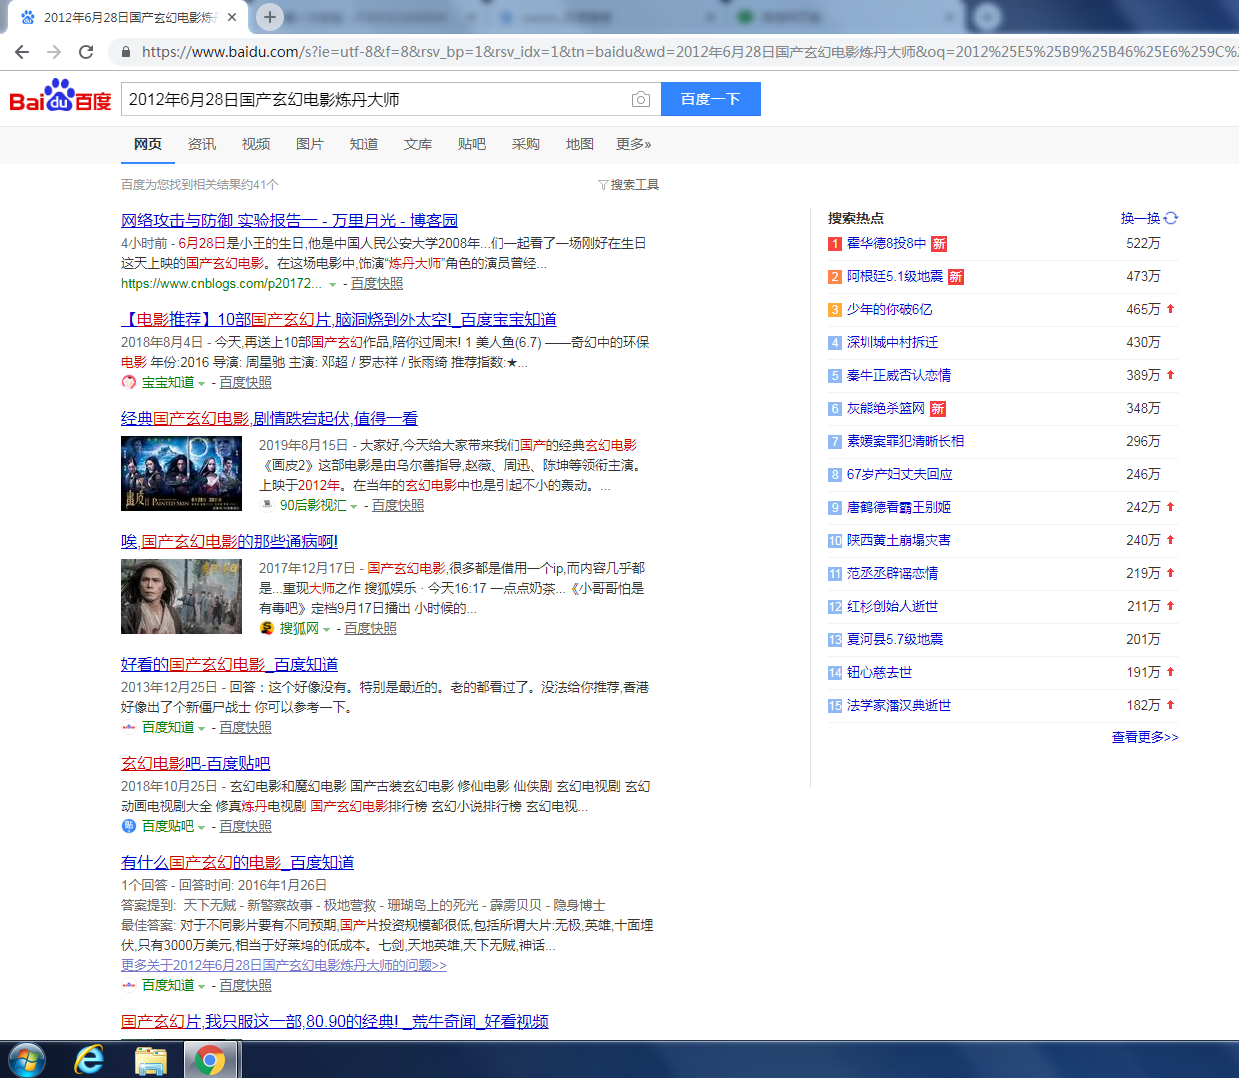This screenshot has height=1078, width=1239.
Task: Expand the dropdown arrow beside 宝宝知道
Action: [x=202, y=384]
